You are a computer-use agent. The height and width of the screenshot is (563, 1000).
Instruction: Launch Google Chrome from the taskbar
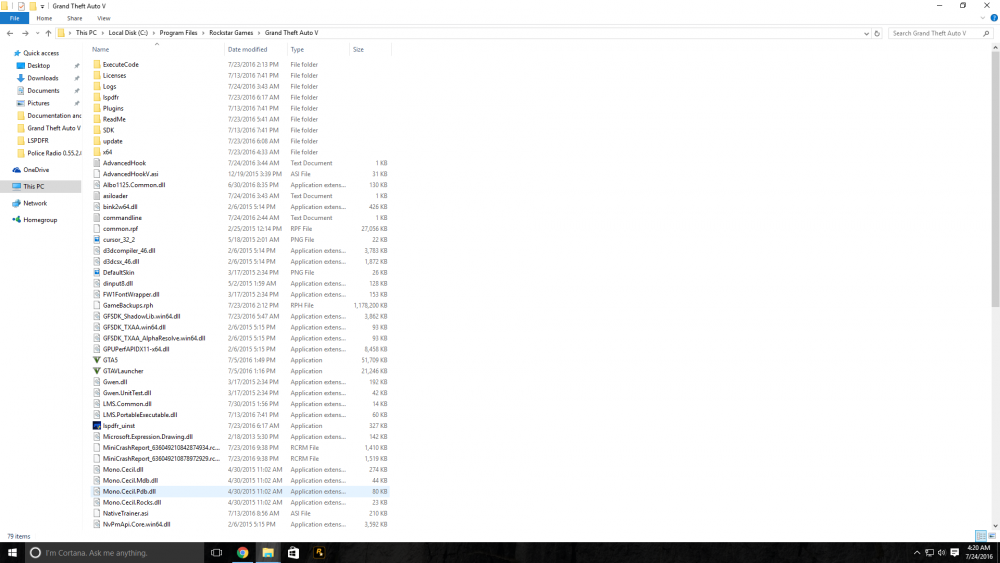coord(242,552)
